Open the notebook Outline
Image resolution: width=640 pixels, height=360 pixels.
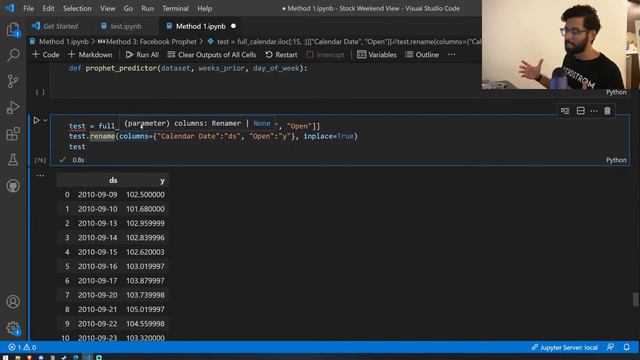pos(422,54)
